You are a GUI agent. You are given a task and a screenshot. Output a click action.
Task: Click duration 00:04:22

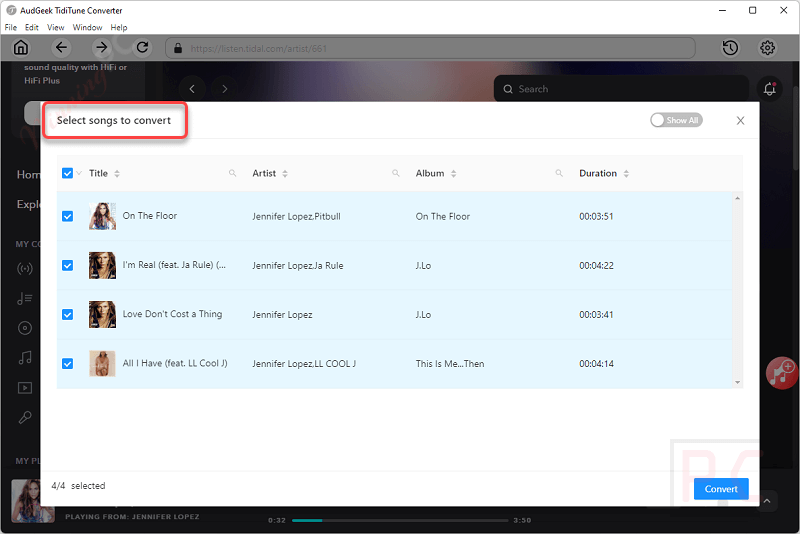(x=596, y=265)
